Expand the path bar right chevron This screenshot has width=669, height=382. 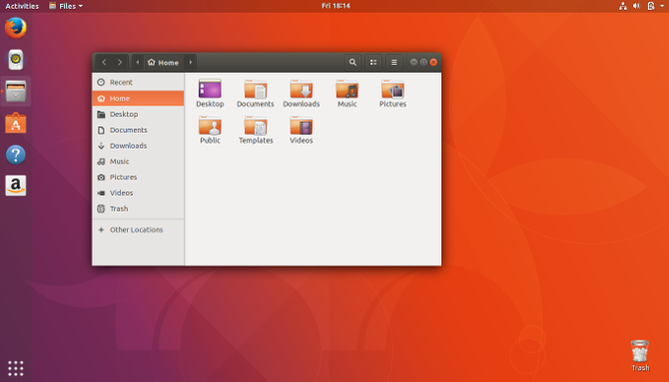coord(191,62)
